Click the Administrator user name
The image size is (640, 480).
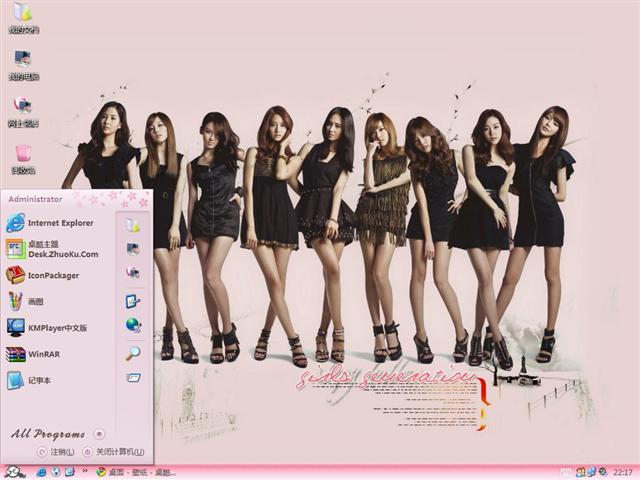coord(36,199)
